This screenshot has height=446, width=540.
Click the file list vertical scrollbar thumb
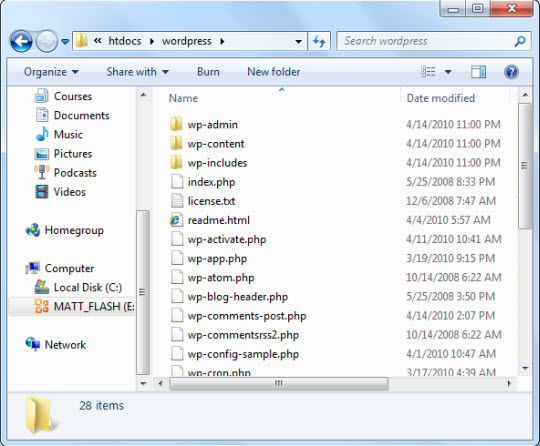(524, 166)
